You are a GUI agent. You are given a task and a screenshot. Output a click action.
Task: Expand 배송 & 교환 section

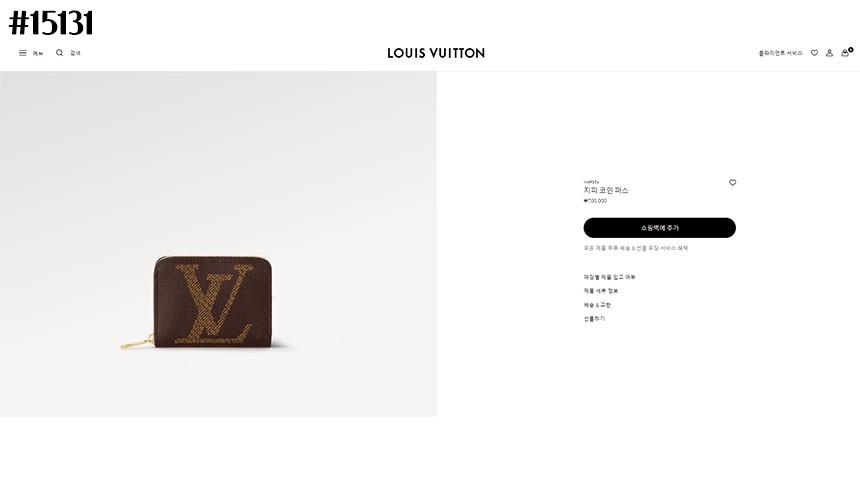click(597, 305)
